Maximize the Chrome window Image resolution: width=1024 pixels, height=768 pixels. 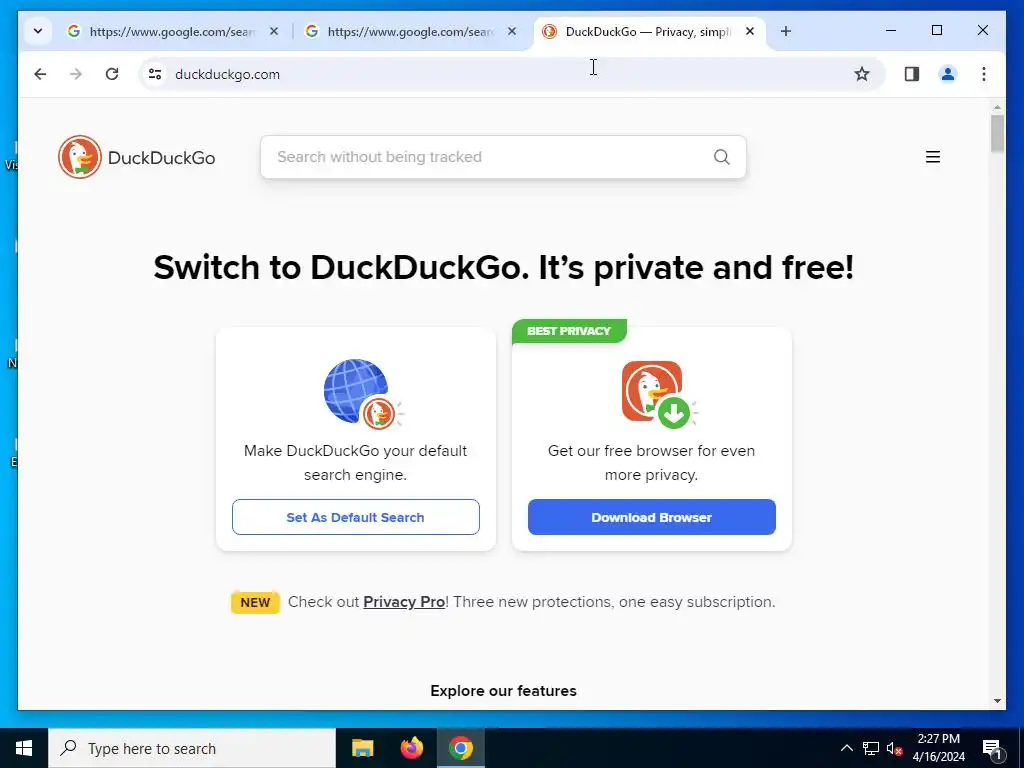(x=937, y=31)
